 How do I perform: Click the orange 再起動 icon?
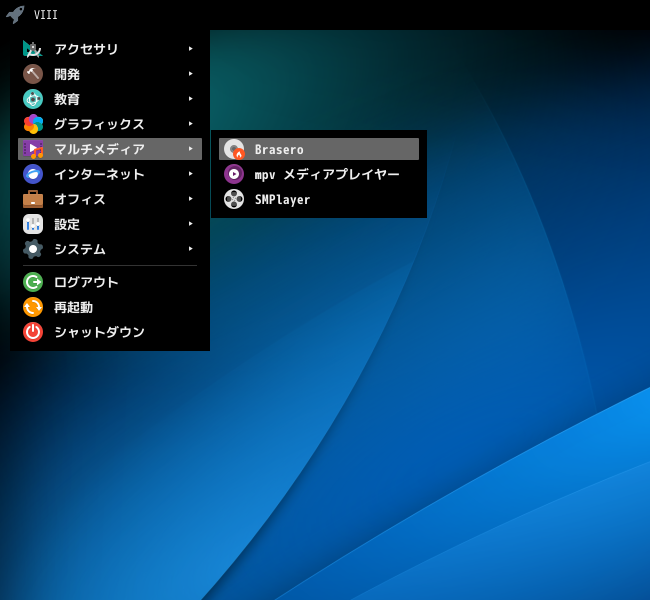click(x=33, y=307)
